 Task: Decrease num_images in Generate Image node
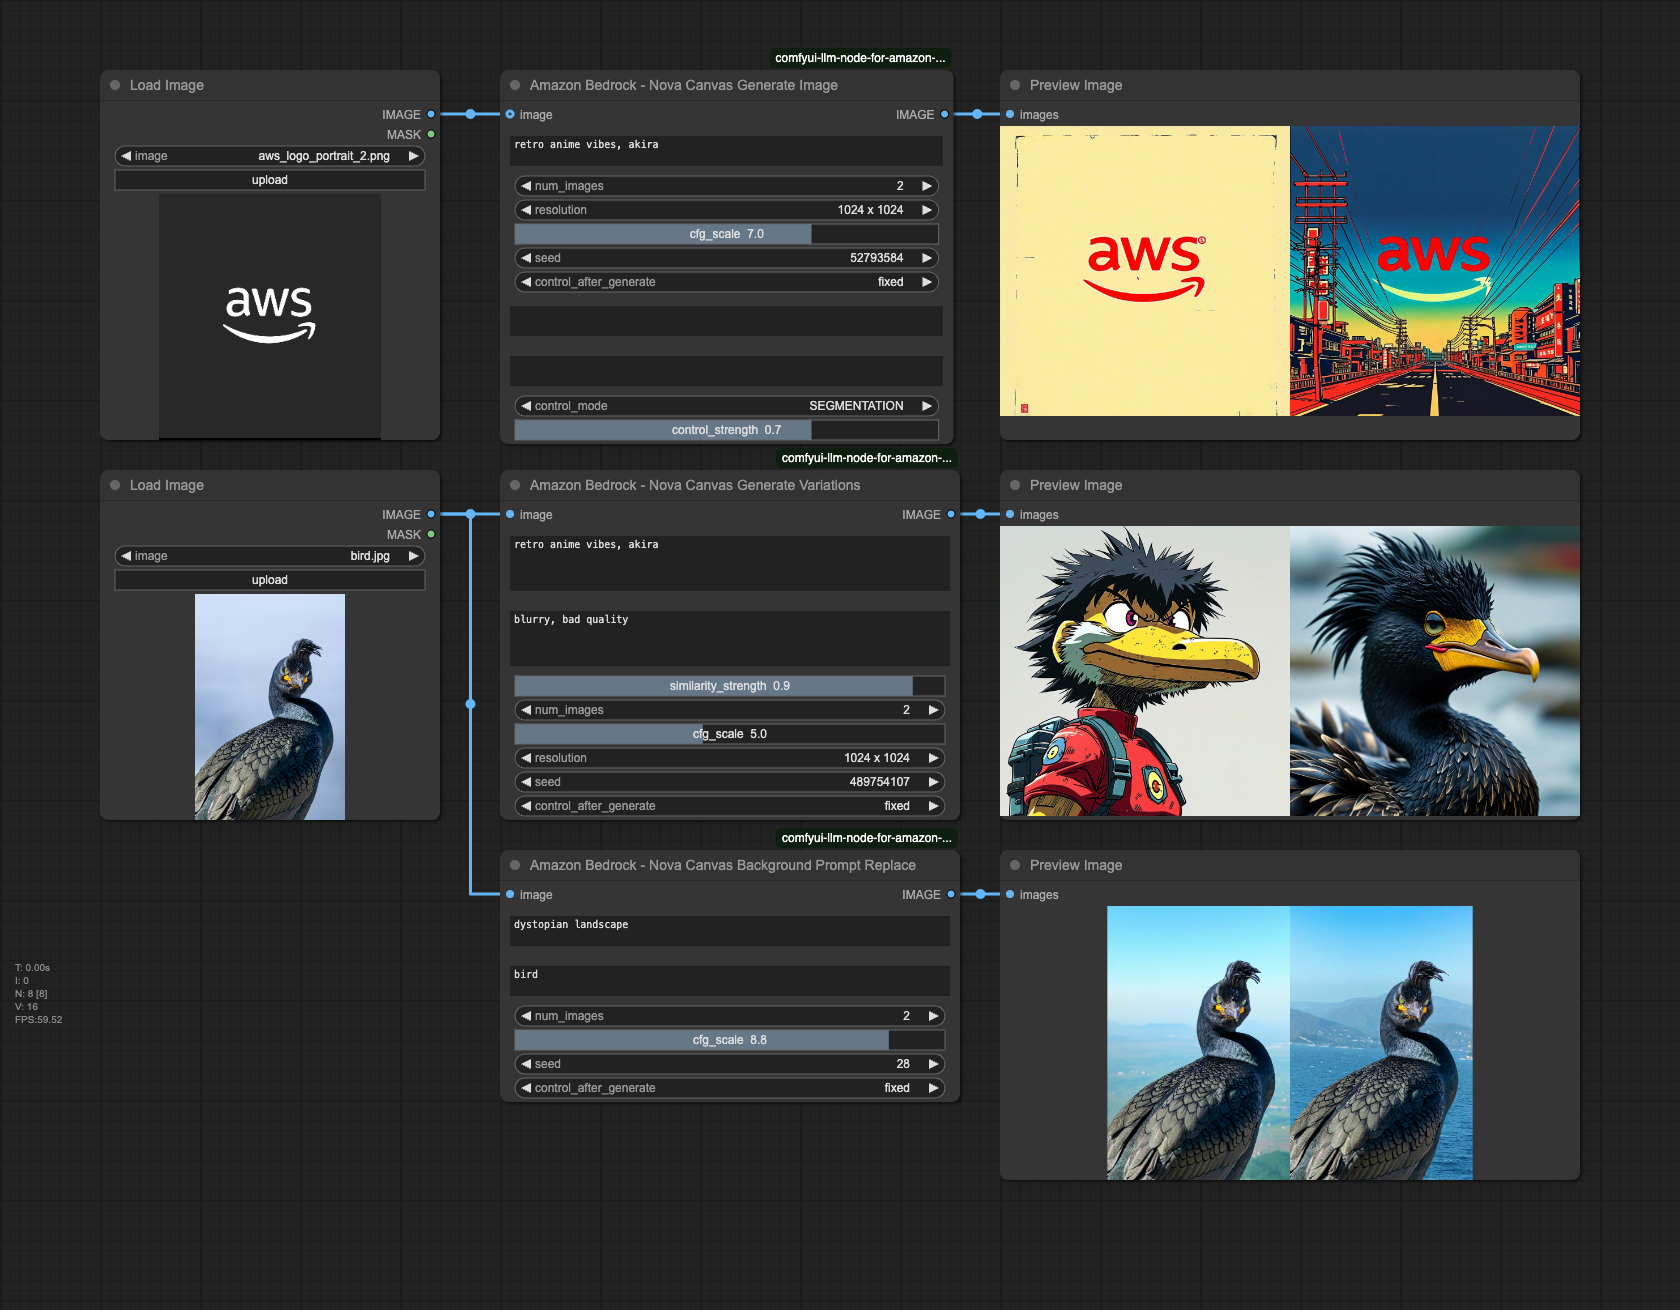point(526,186)
